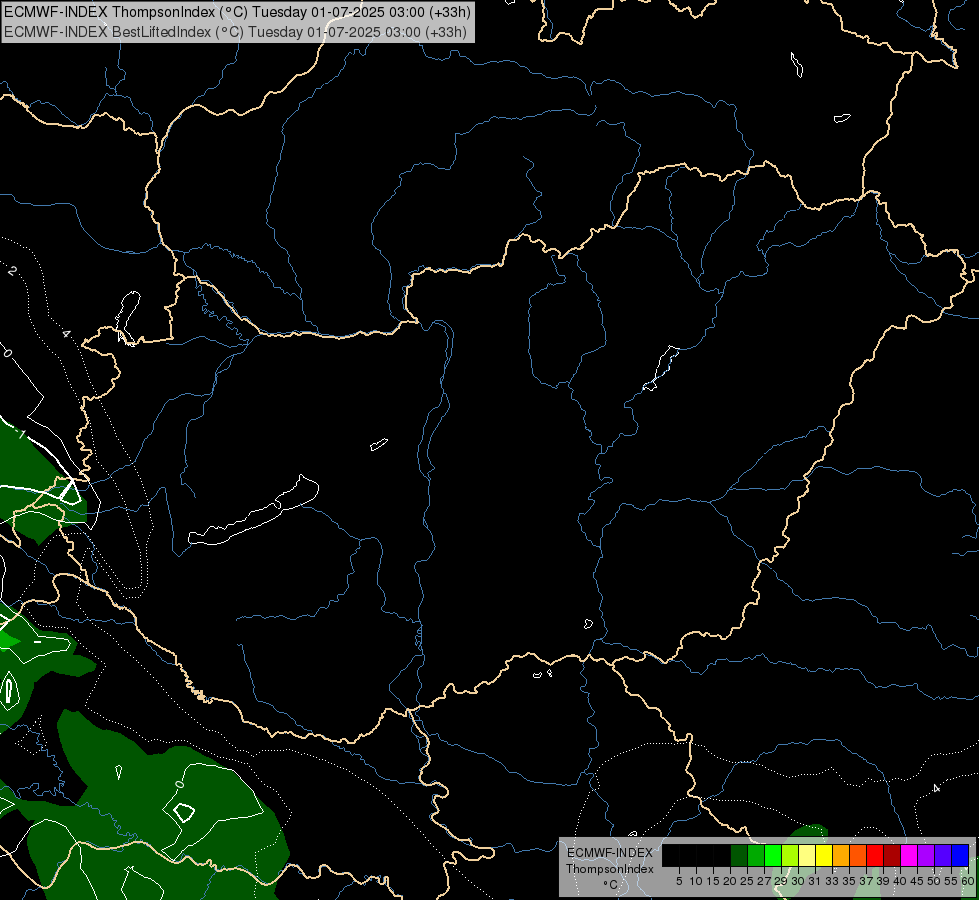Viewport: 979px width, 900px height.
Task: Click the legend tick value '5'
Action: point(679,881)
